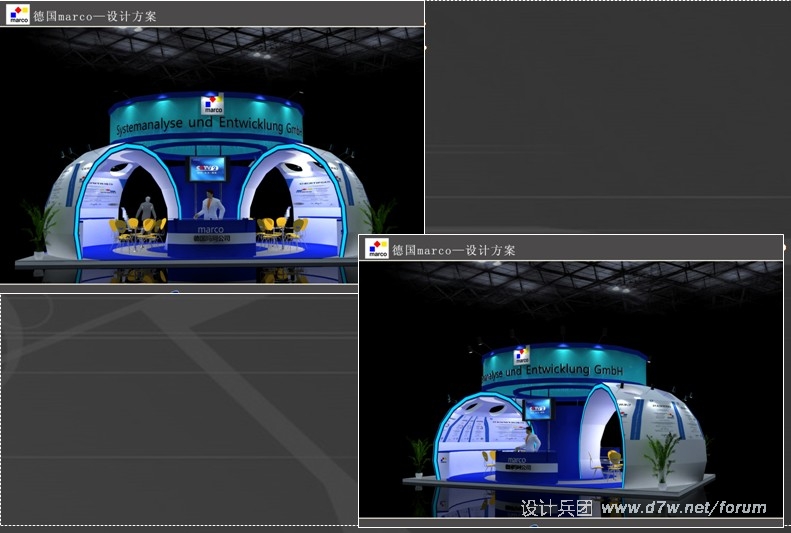This screenshot has width=791, height=533.
Task: Click the Systemanalyse und Entwicklung banner in the front view
Action: click(x=208, y=129)
